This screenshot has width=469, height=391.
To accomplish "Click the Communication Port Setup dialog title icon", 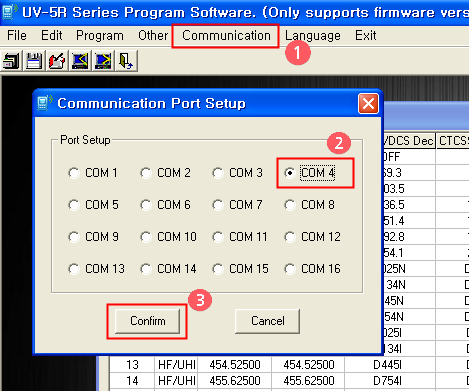I will 45,103.
